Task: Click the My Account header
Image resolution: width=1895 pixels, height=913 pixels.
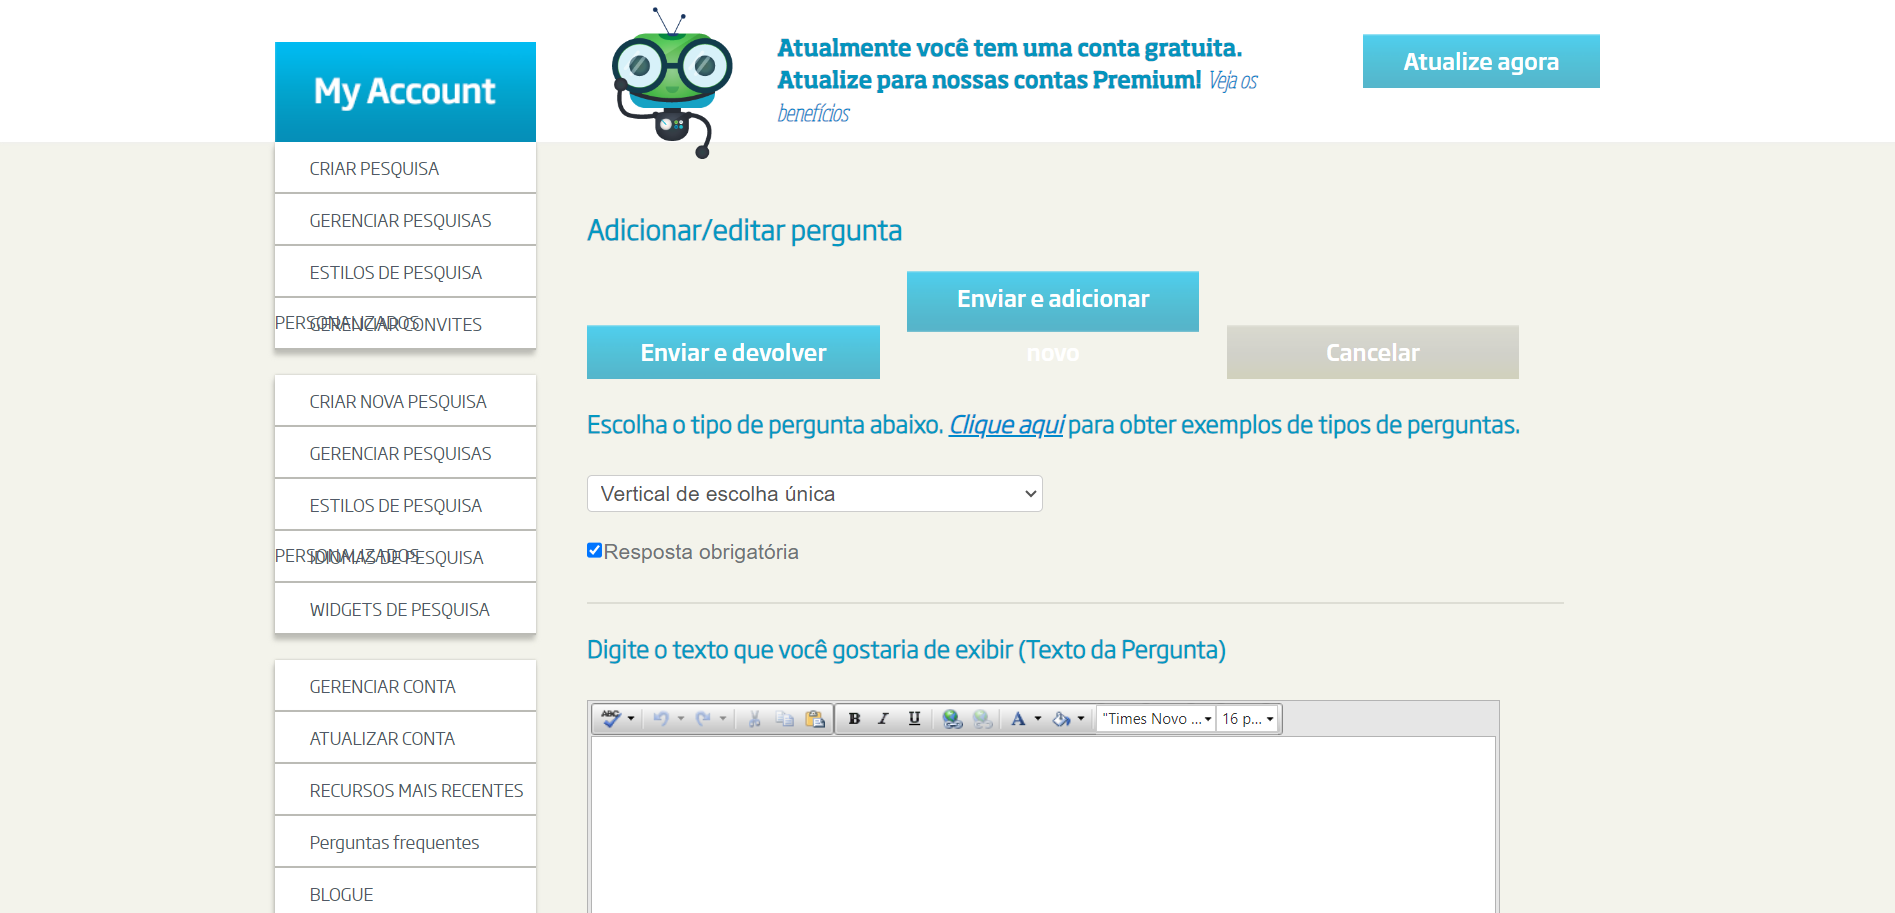Action: click(405, 92)
